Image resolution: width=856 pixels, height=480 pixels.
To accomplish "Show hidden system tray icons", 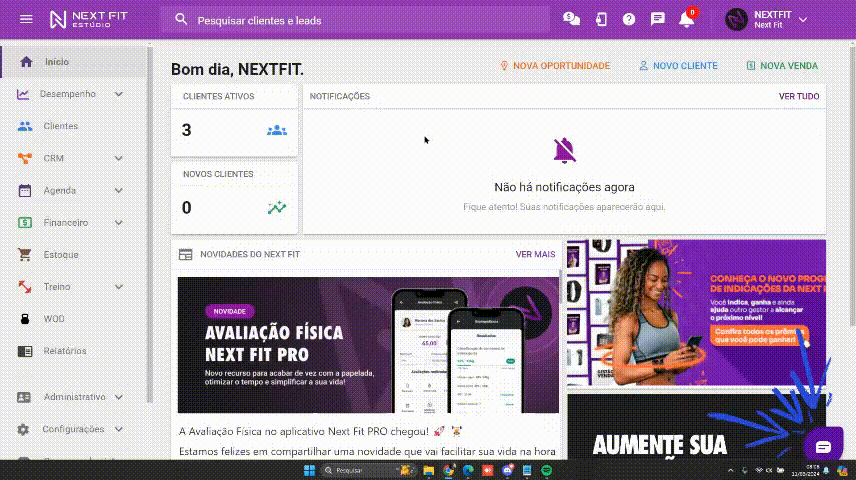I will [x=730, y=470].
